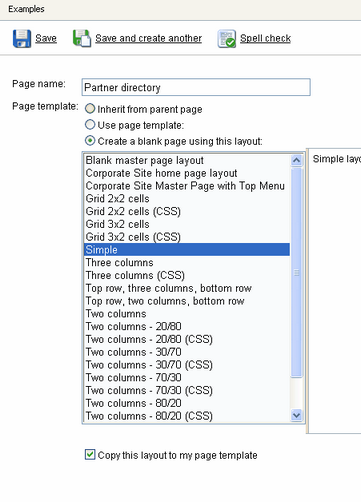This screenshot has width=361, height=502.
Task: Select Grid 2x2 cells layout
Action: [187, 199]
